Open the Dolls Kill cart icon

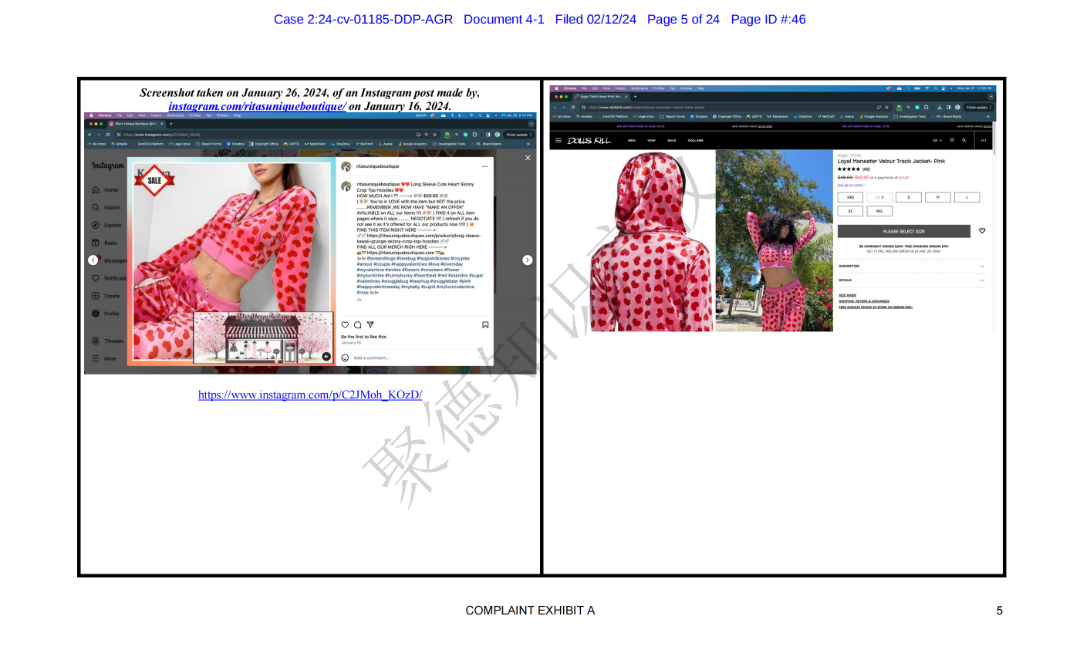[x=984, y=141]
